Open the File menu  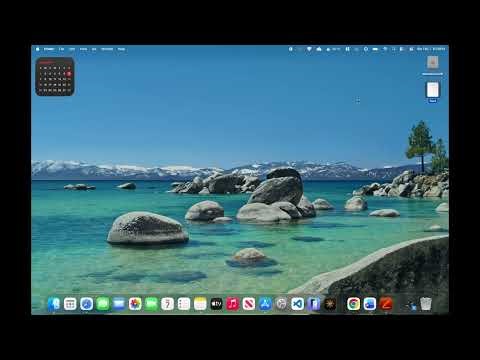61,49
